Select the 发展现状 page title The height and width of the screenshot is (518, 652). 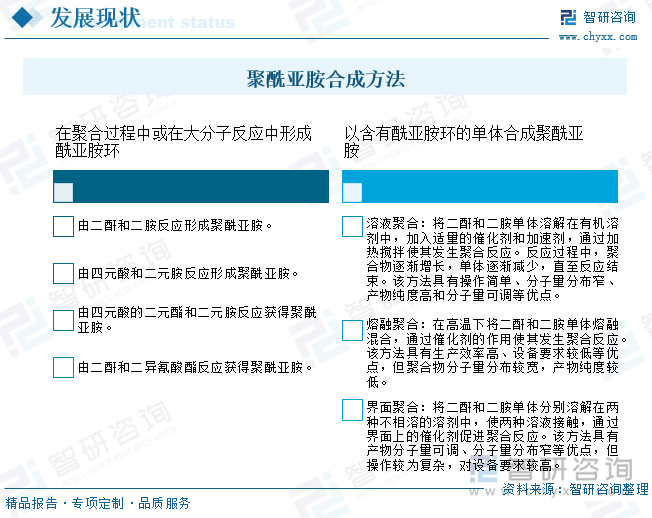[95, 18]
